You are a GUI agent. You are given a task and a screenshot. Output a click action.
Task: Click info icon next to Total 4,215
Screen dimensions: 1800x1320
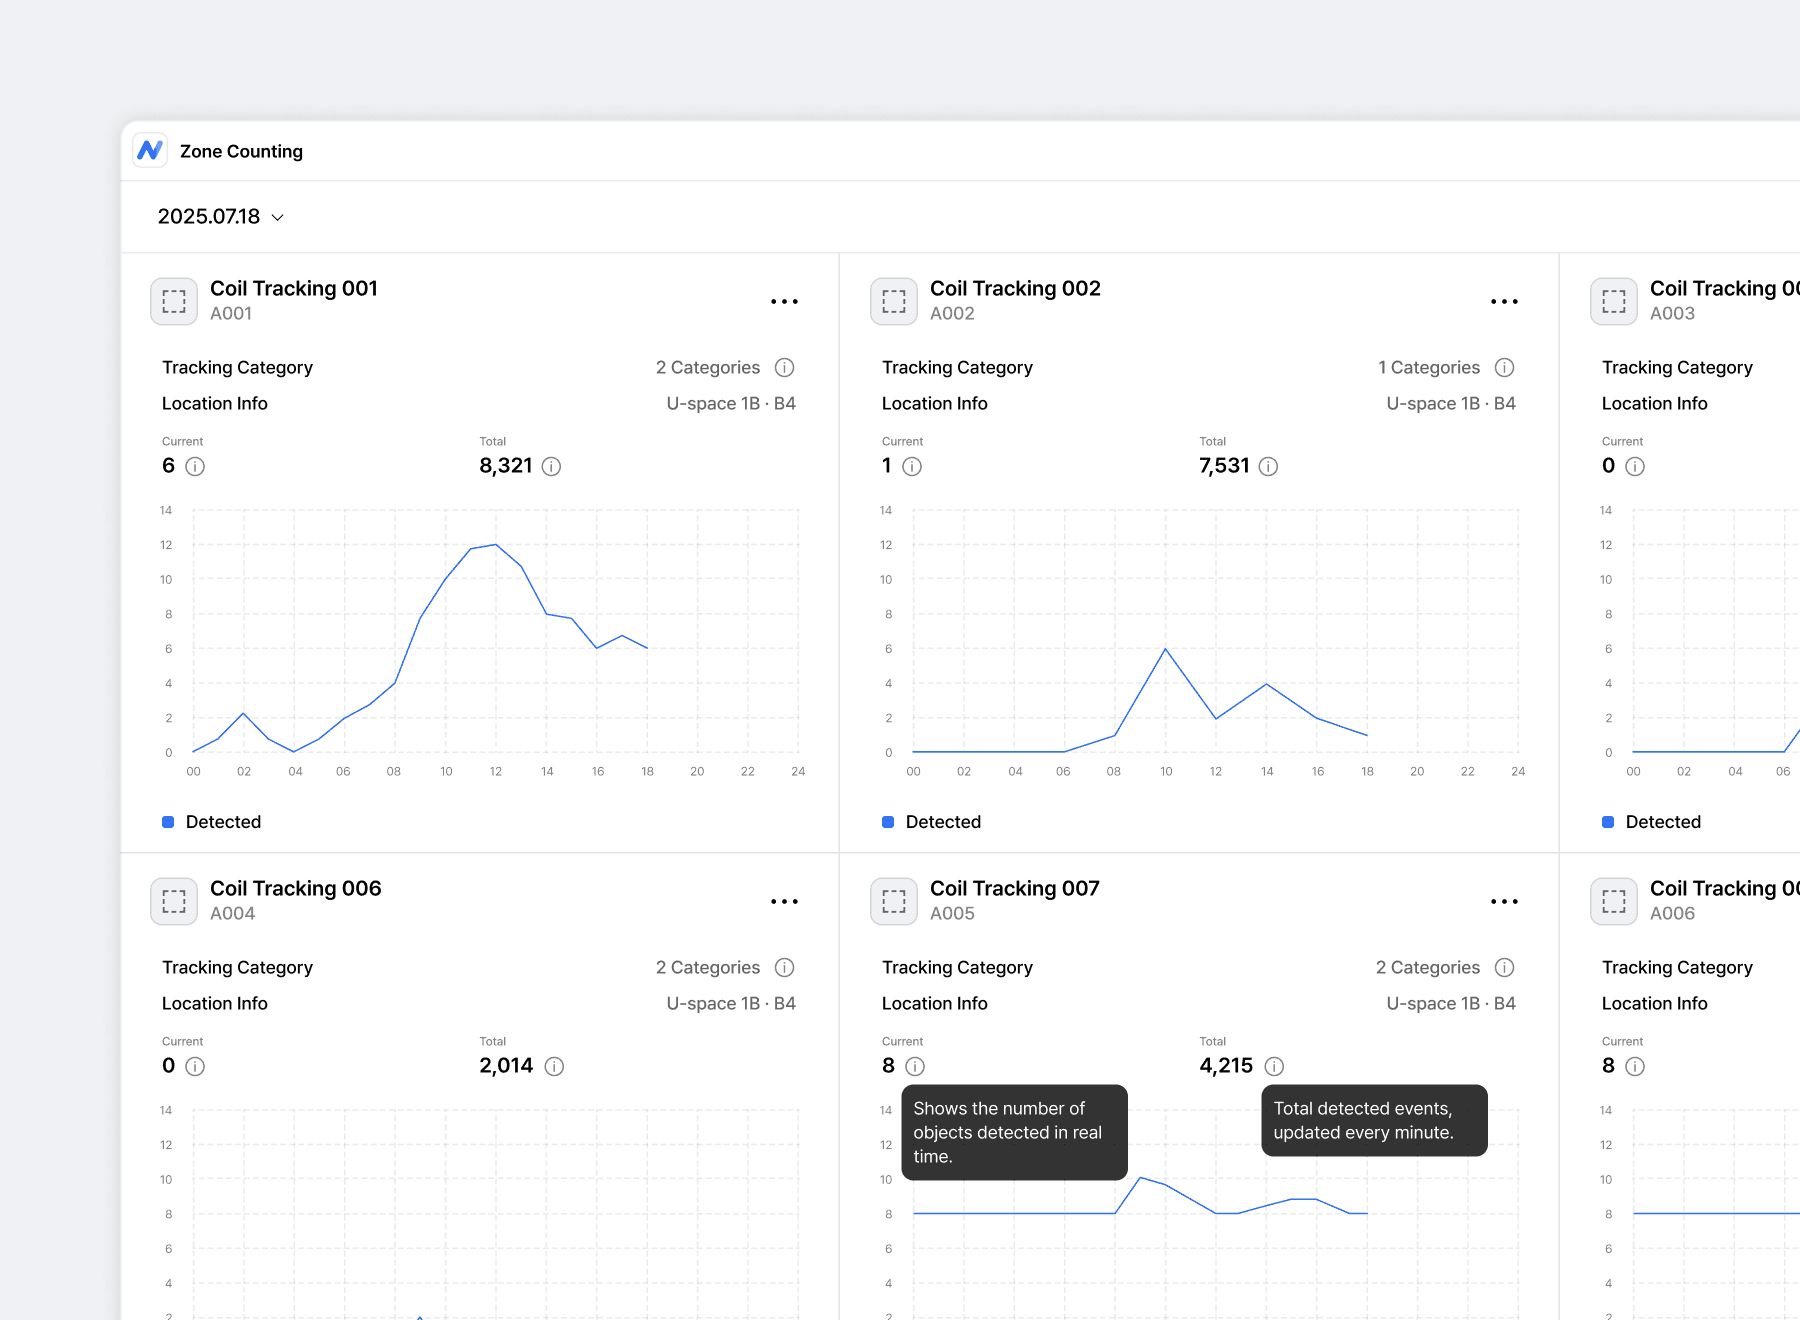click(1274, 1066)
